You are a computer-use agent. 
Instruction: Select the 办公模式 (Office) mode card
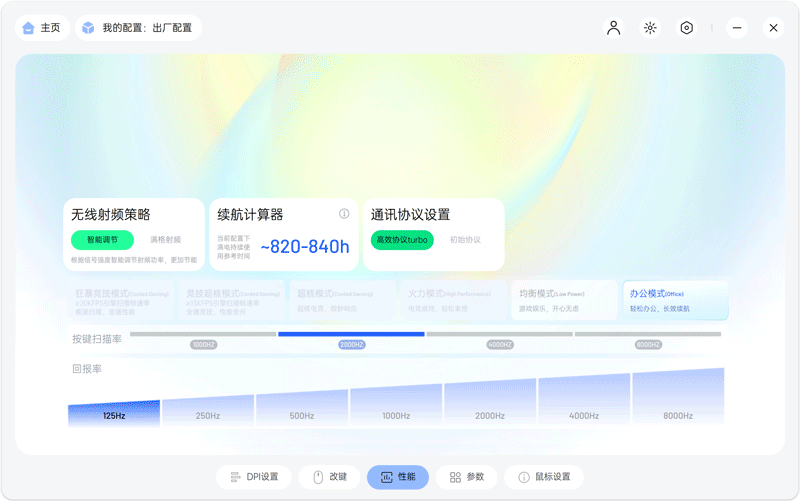pos(675,300)
